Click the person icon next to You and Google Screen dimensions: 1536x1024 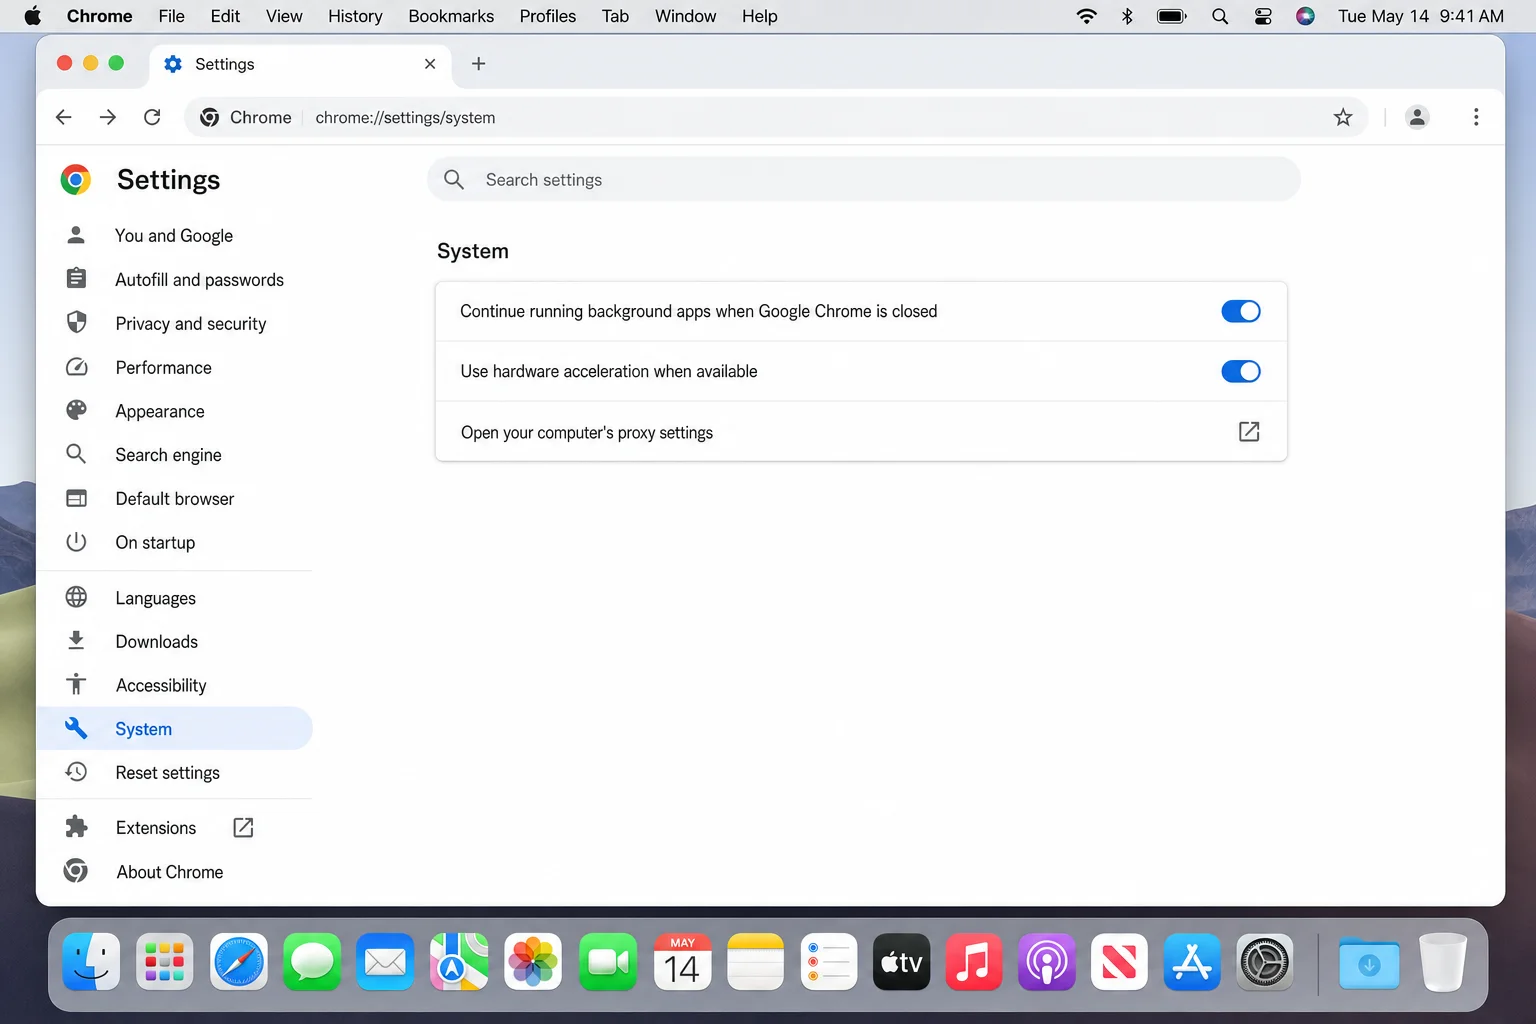click(x=76, y=235)
